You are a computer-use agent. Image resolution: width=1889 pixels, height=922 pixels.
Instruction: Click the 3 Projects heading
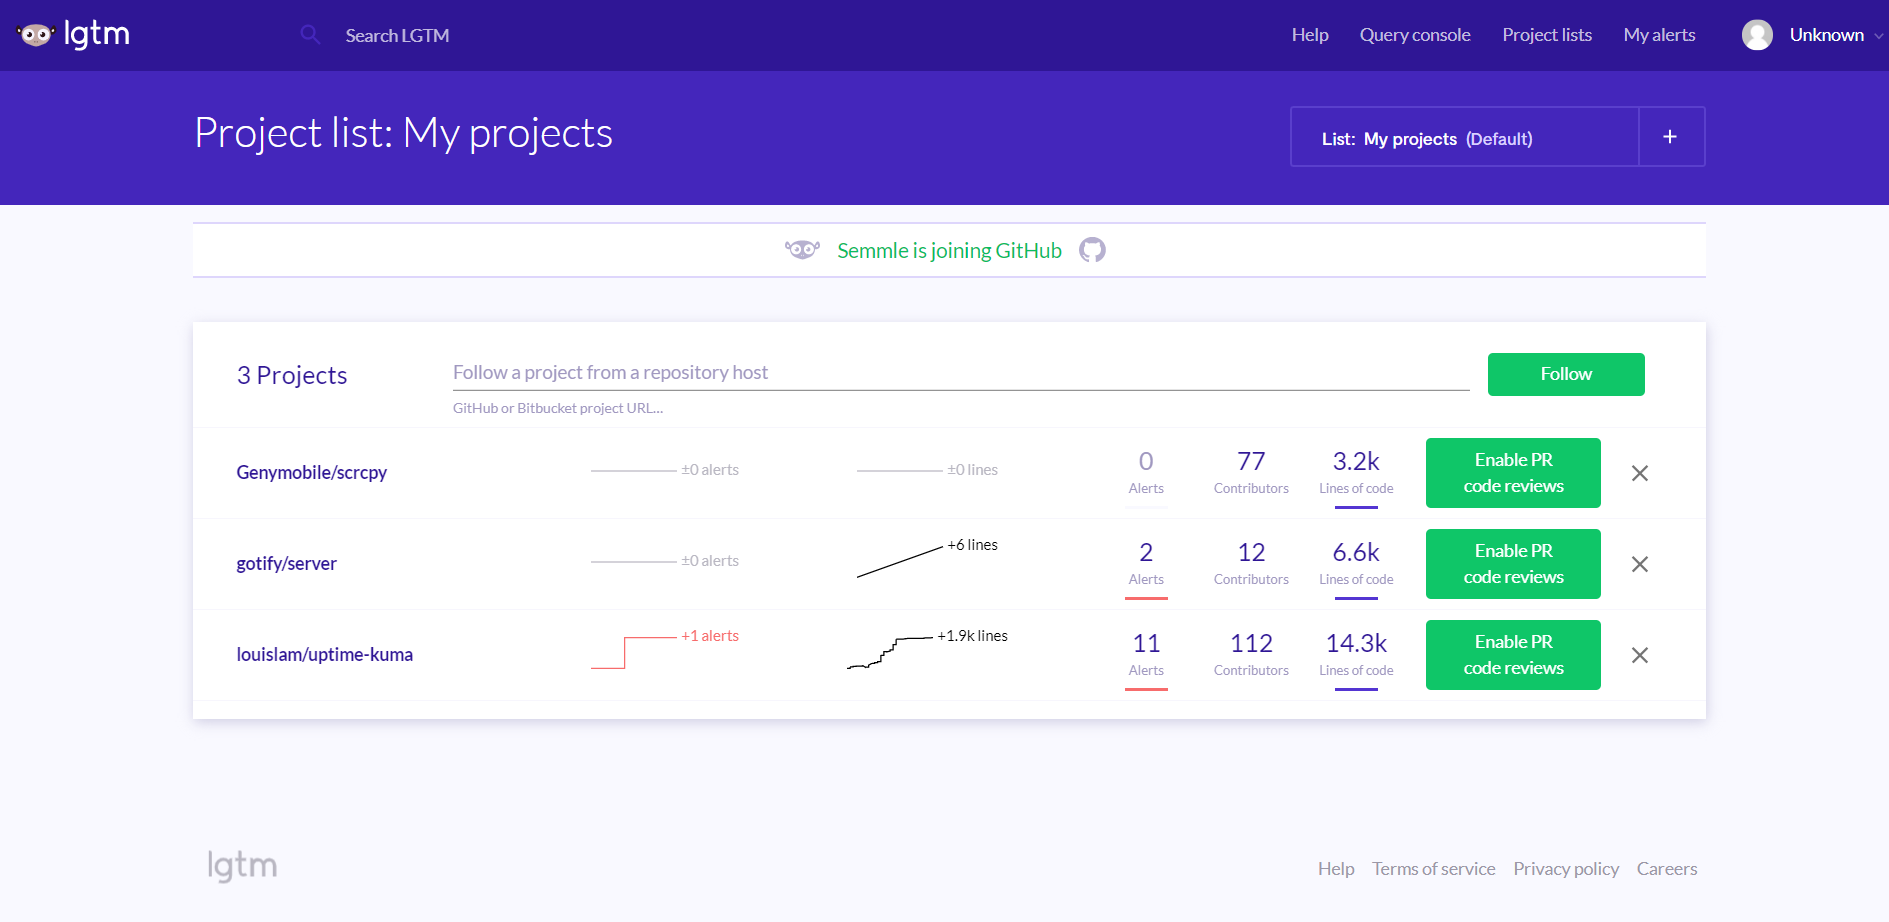292,375
